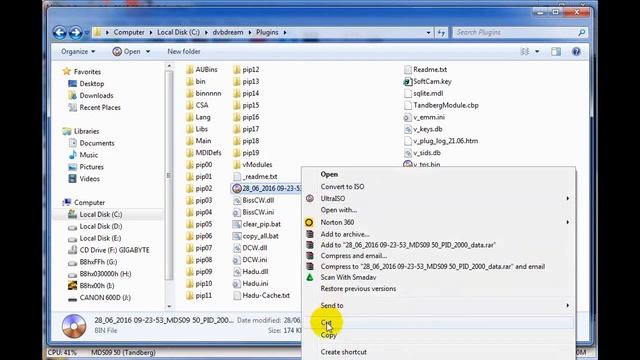Go to Local Disk (C:) in address bar
The image size is (640, 360).
coord(178,32)
